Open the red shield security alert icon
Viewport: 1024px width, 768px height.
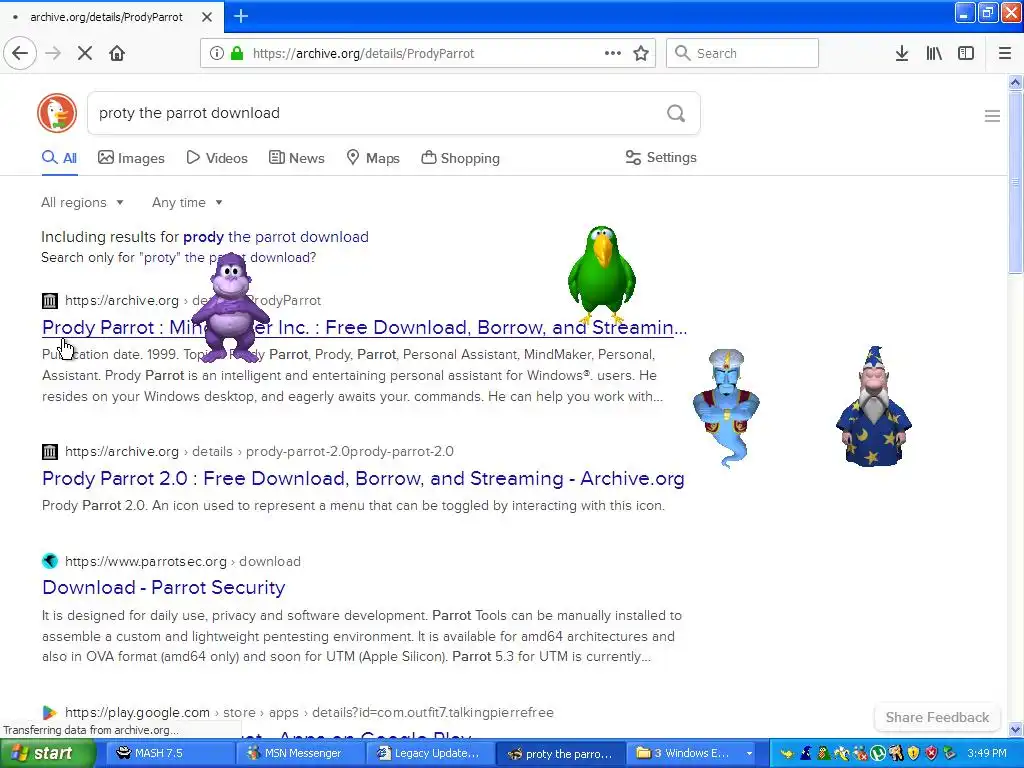931,753
